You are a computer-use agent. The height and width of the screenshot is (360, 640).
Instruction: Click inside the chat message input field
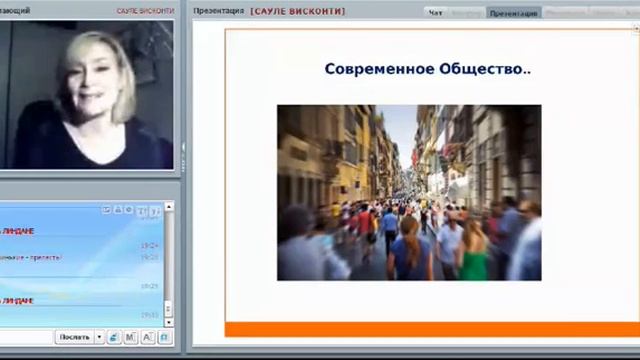pyautogui.click(x=27, y=337)
